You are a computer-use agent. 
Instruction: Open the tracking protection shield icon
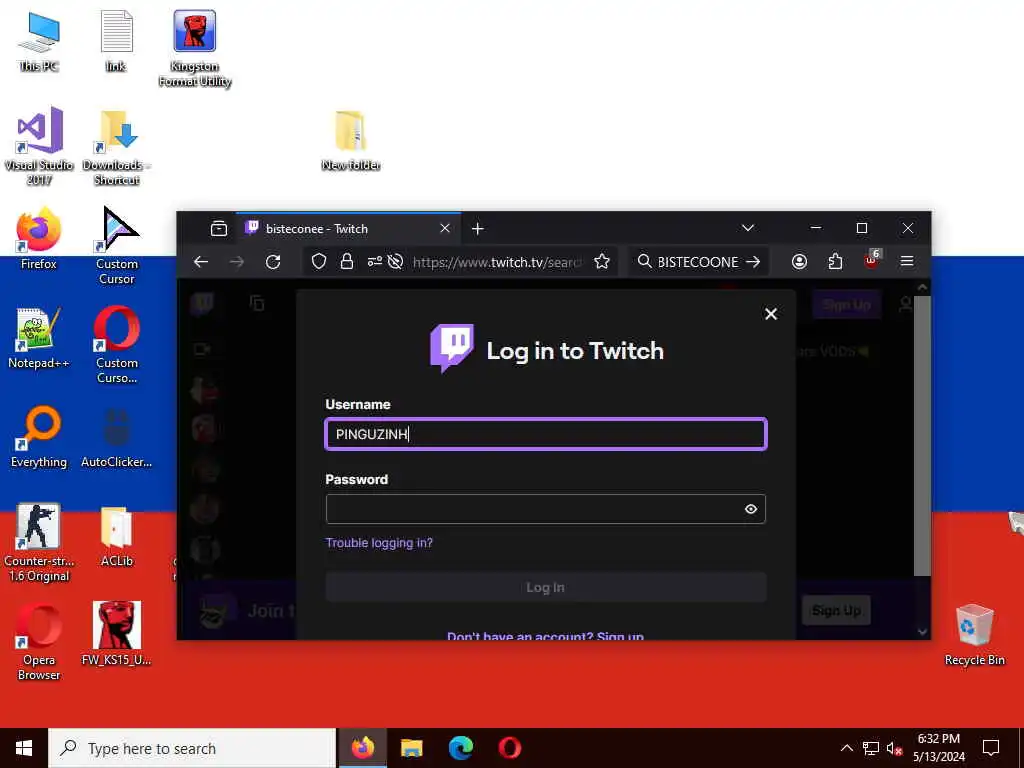319,262
